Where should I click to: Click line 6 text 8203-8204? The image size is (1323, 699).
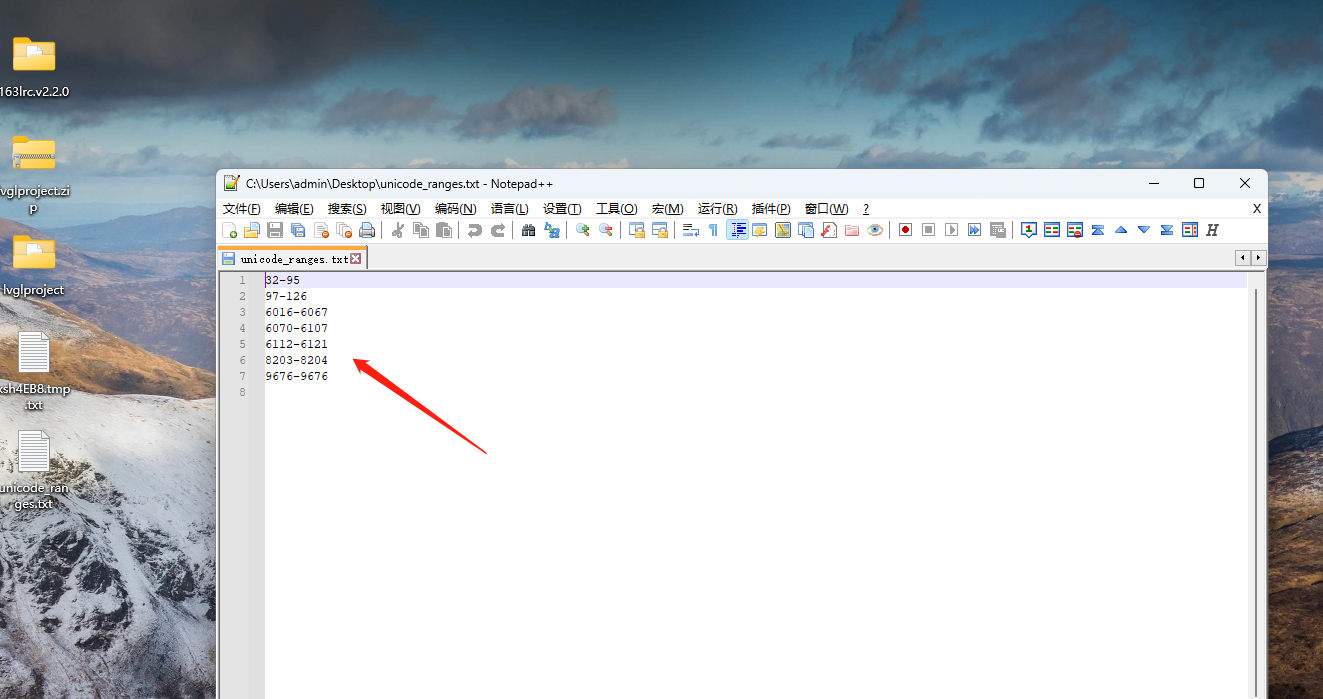click(297, 360)
